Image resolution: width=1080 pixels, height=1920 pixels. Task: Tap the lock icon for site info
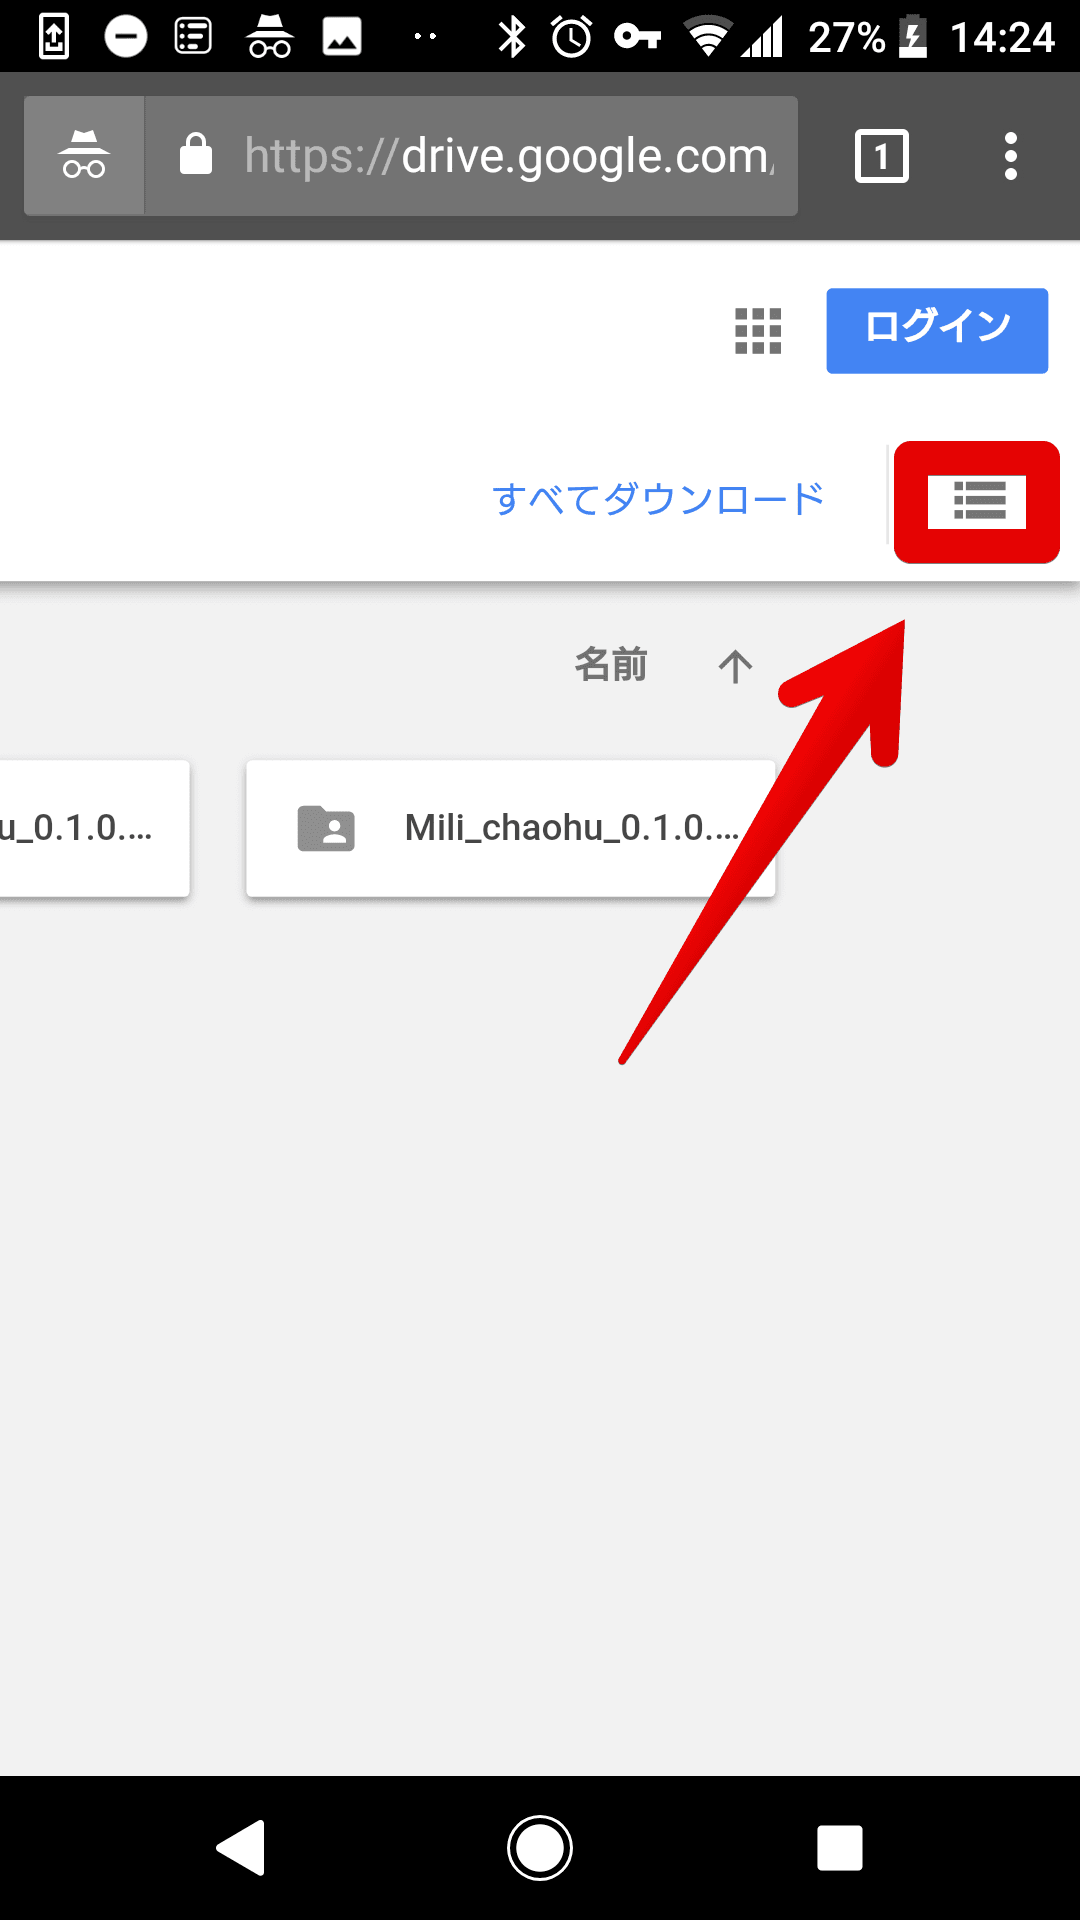pyautogui.click(x=196, y=156)
